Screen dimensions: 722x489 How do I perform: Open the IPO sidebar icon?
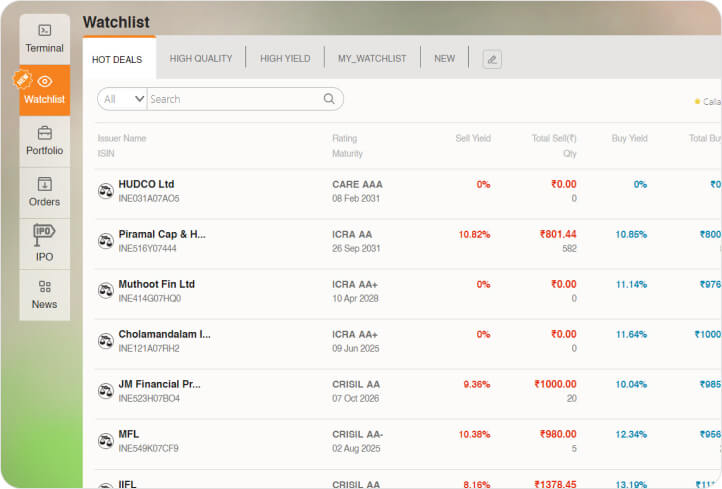(44, 232)
